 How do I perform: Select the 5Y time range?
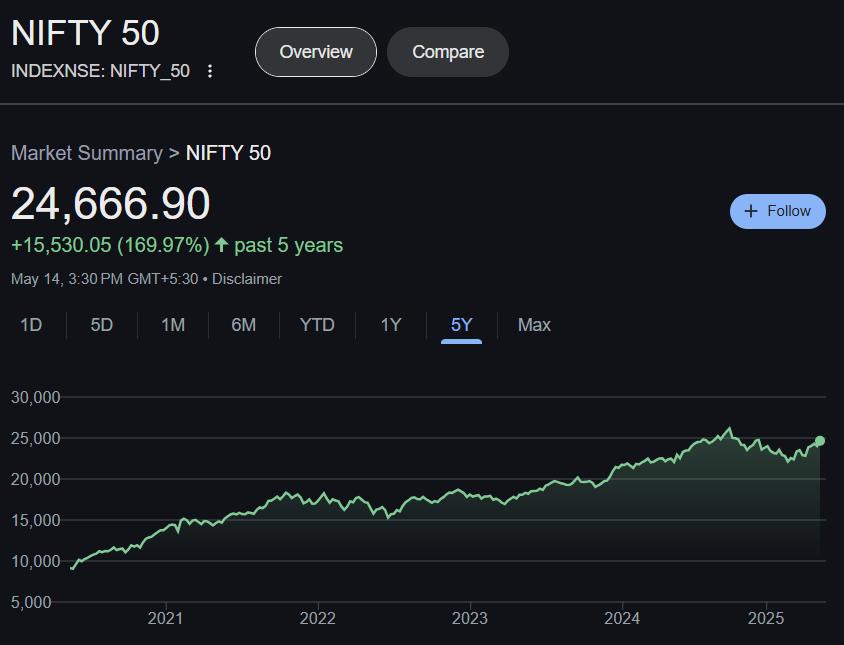click(x=461, y=325)
